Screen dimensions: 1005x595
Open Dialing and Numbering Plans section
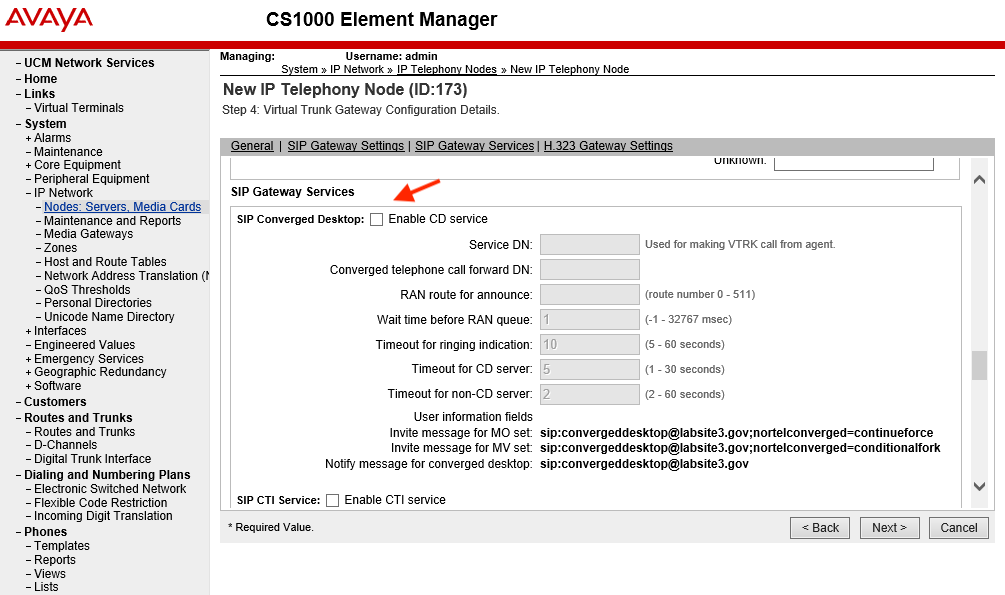(x=107, y=475)
